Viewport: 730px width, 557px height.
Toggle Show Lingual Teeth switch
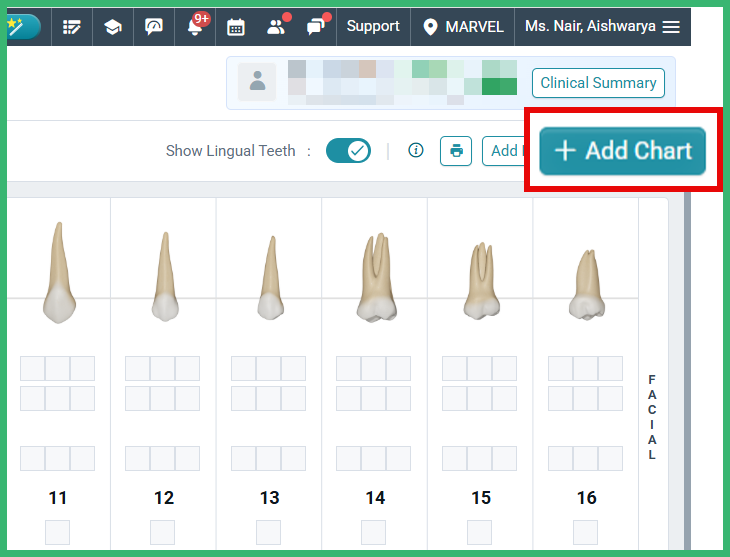(349, 151)
